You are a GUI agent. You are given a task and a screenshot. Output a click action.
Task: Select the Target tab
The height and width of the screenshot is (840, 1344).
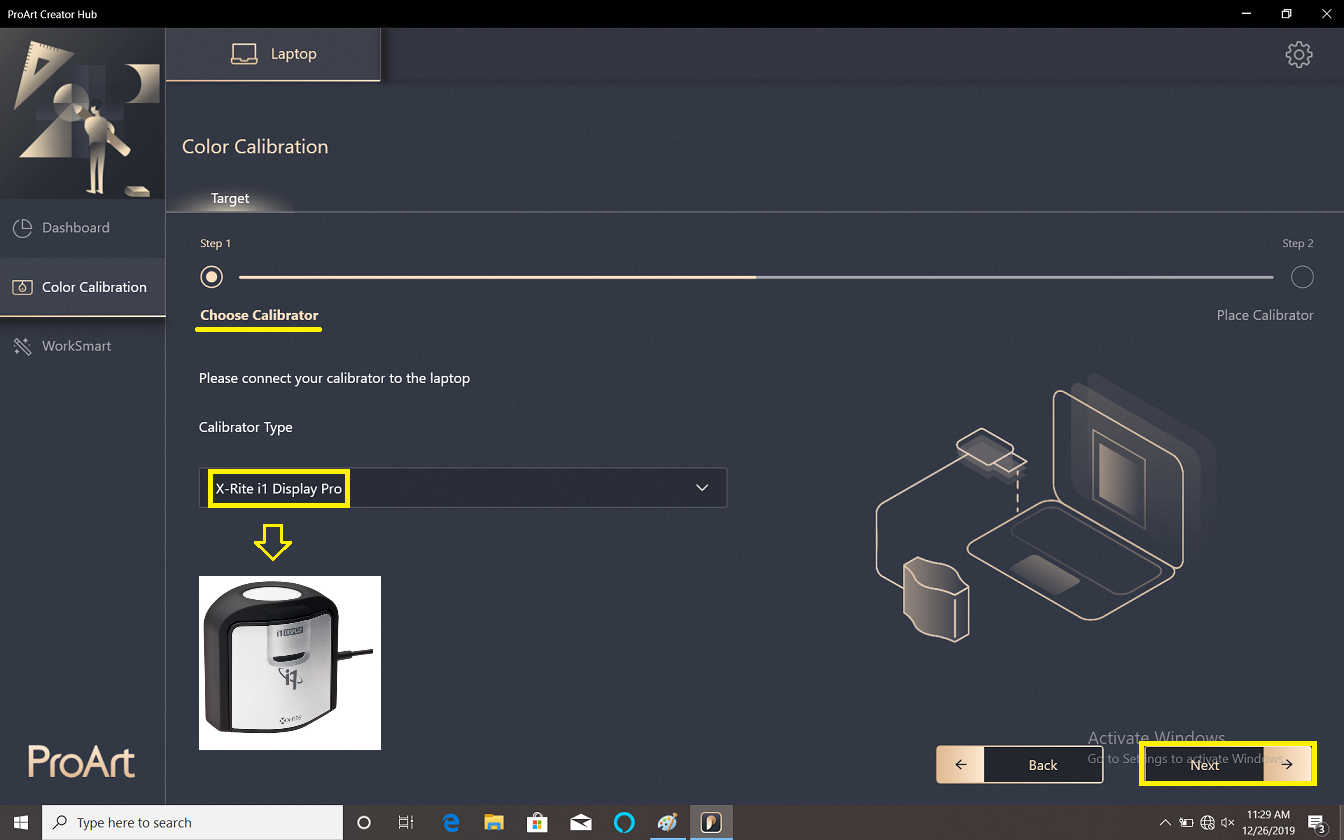point(230,198)
